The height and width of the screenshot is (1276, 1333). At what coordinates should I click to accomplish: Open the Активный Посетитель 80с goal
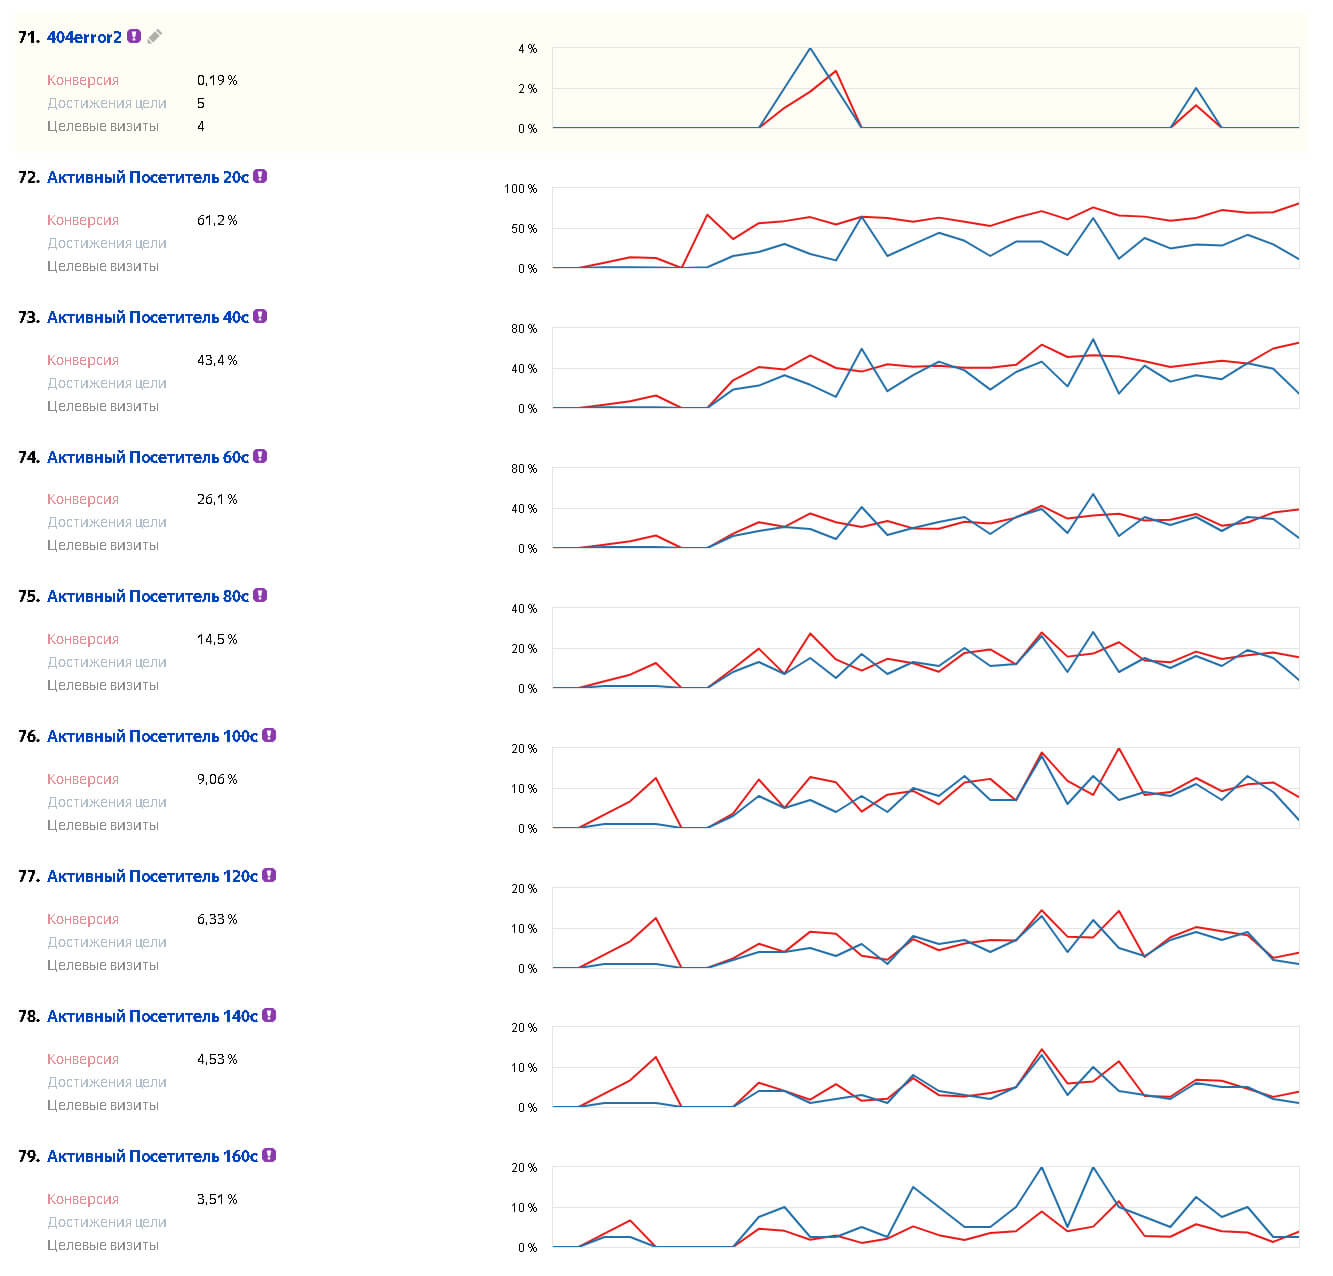148,596
